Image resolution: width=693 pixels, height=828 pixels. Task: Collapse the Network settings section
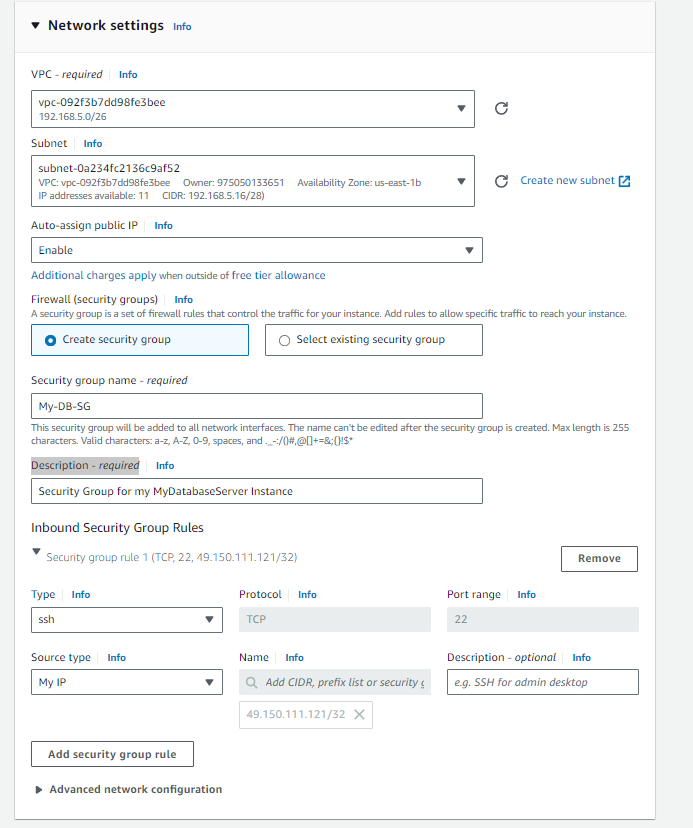coord(36,26)
